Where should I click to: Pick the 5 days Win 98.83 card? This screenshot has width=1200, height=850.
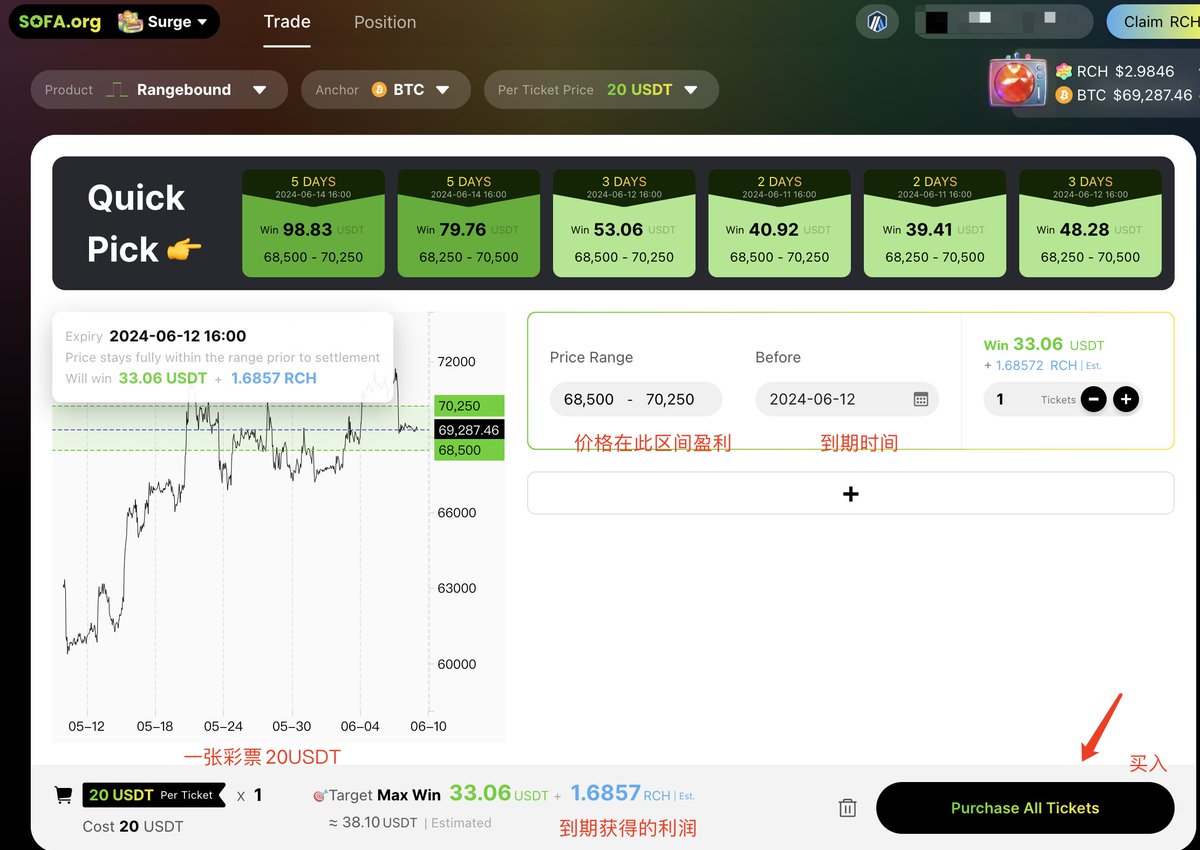click(x=314, y=223)
